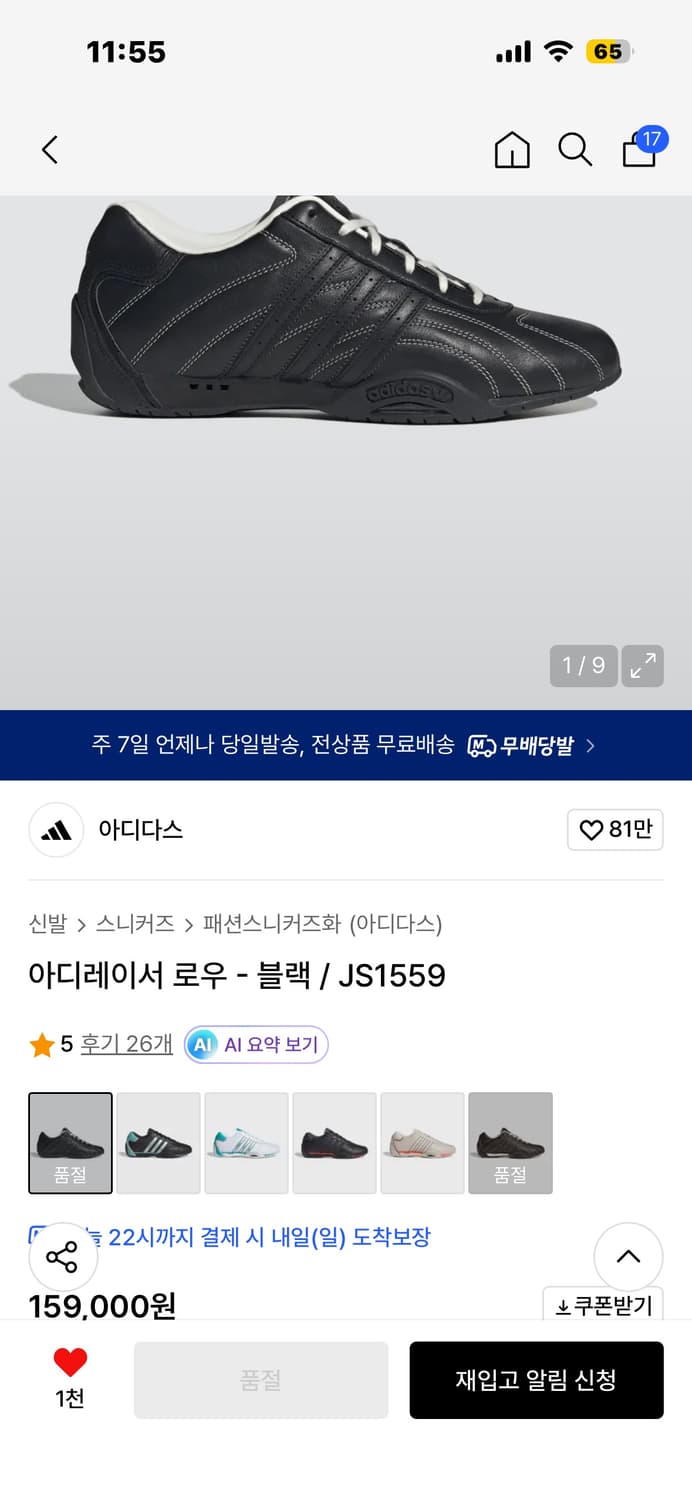The height and width of the screenshot is (1500, 692).
Task: Open the home screen via home icon
Action: (x=511, y=149)
